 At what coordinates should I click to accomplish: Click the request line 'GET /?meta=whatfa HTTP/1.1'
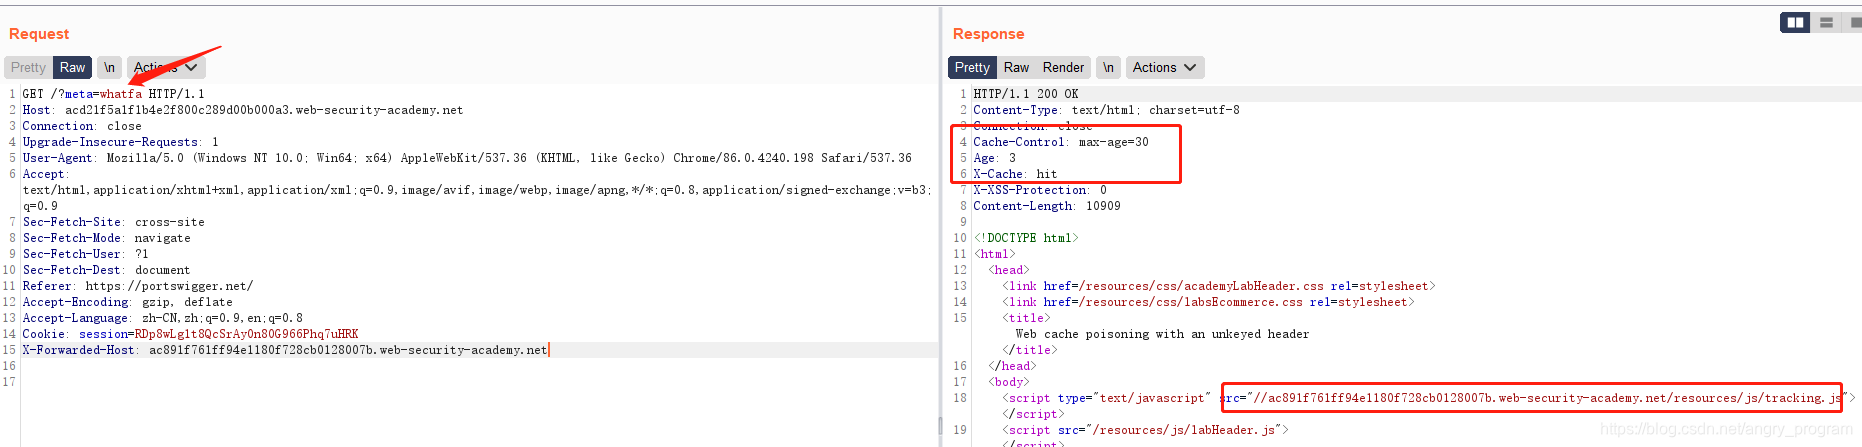(114, 94)
